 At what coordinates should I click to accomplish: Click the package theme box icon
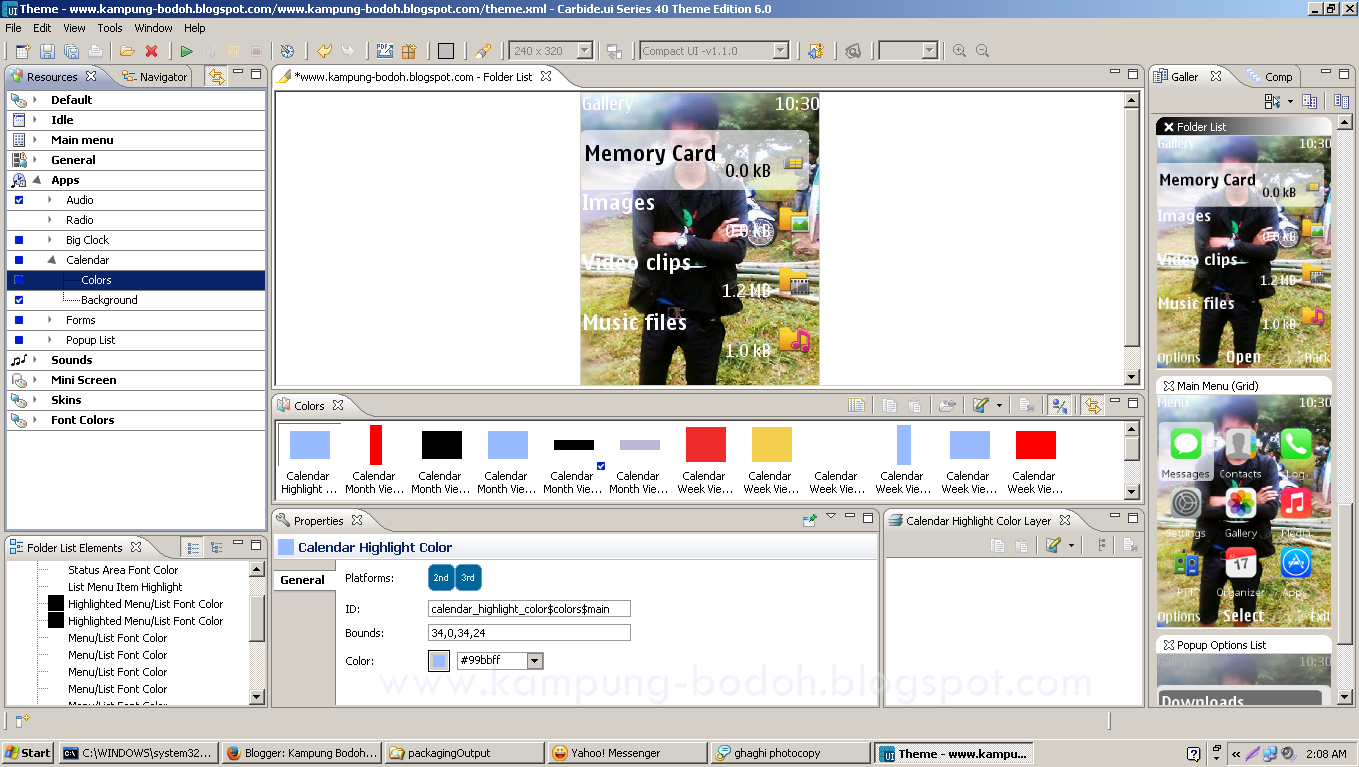click(x=409, y=51)
